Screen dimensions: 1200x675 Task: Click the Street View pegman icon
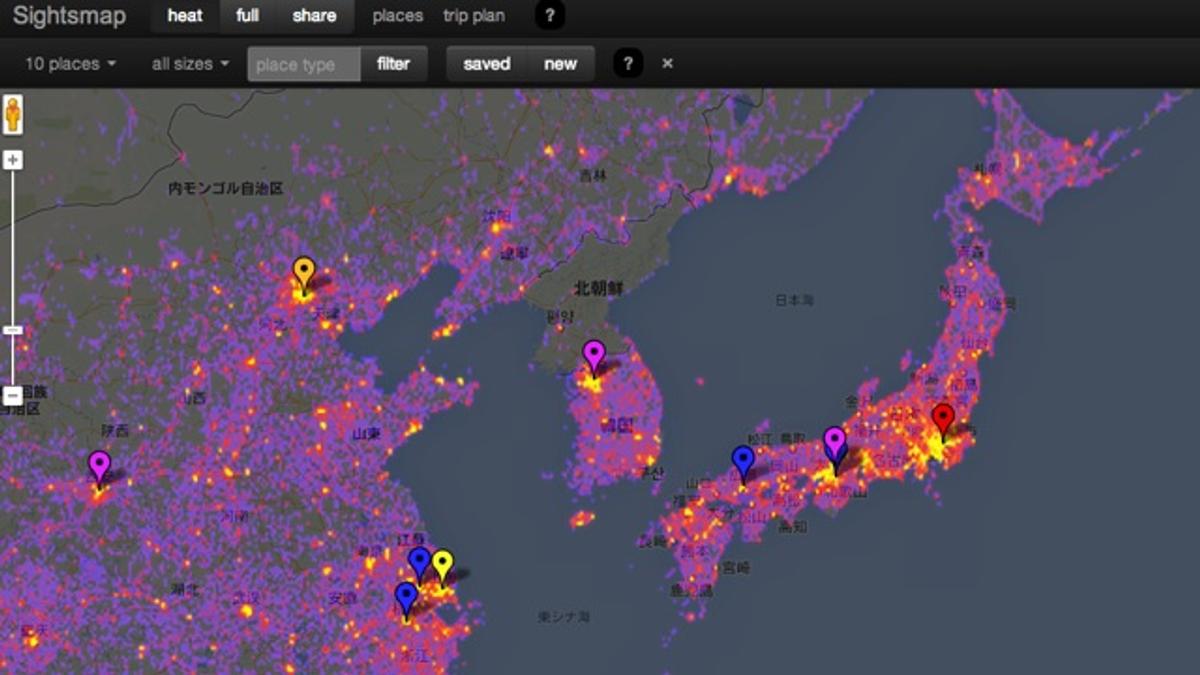[13, 114]
